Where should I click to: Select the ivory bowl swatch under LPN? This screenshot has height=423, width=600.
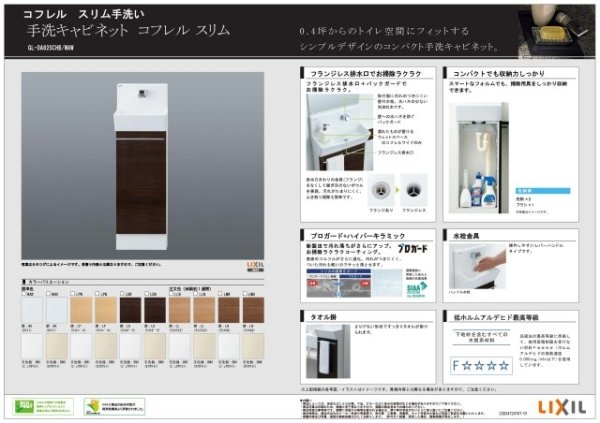click(x=106, y=346)
